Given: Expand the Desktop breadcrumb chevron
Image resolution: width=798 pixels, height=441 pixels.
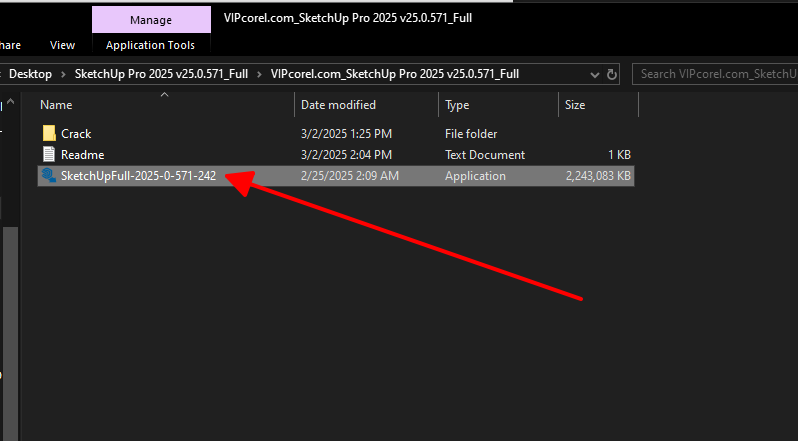Looking at the screenshot, I should [64, 74].
